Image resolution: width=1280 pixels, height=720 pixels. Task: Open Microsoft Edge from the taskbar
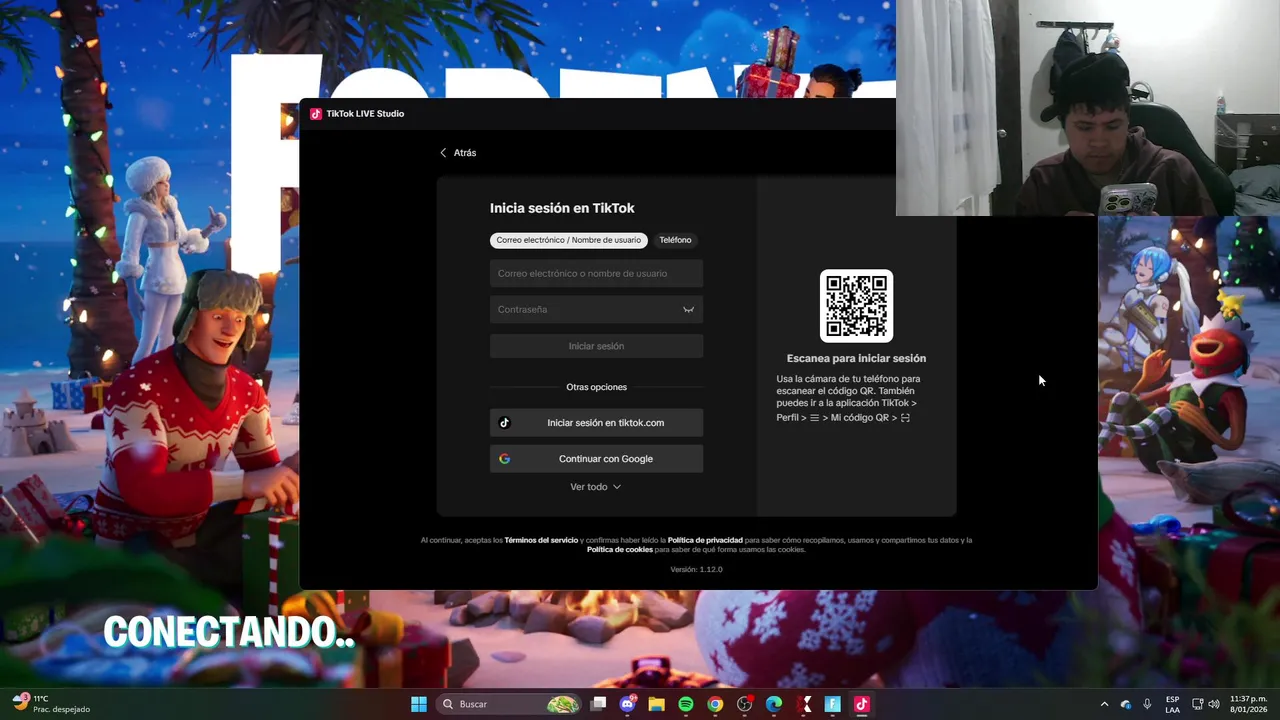pos(774,704)
